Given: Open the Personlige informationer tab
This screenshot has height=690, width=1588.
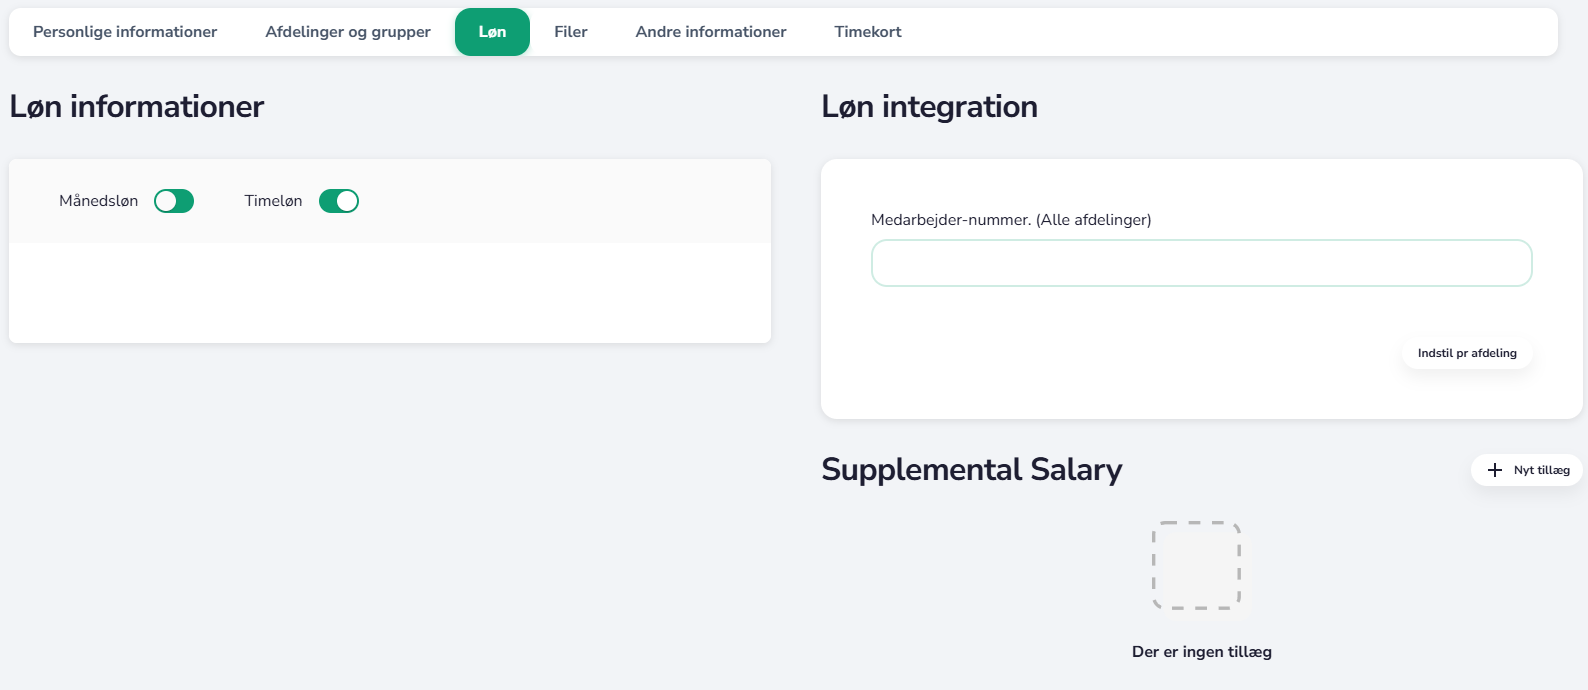Looking at the screenshot, I should 125,32.
